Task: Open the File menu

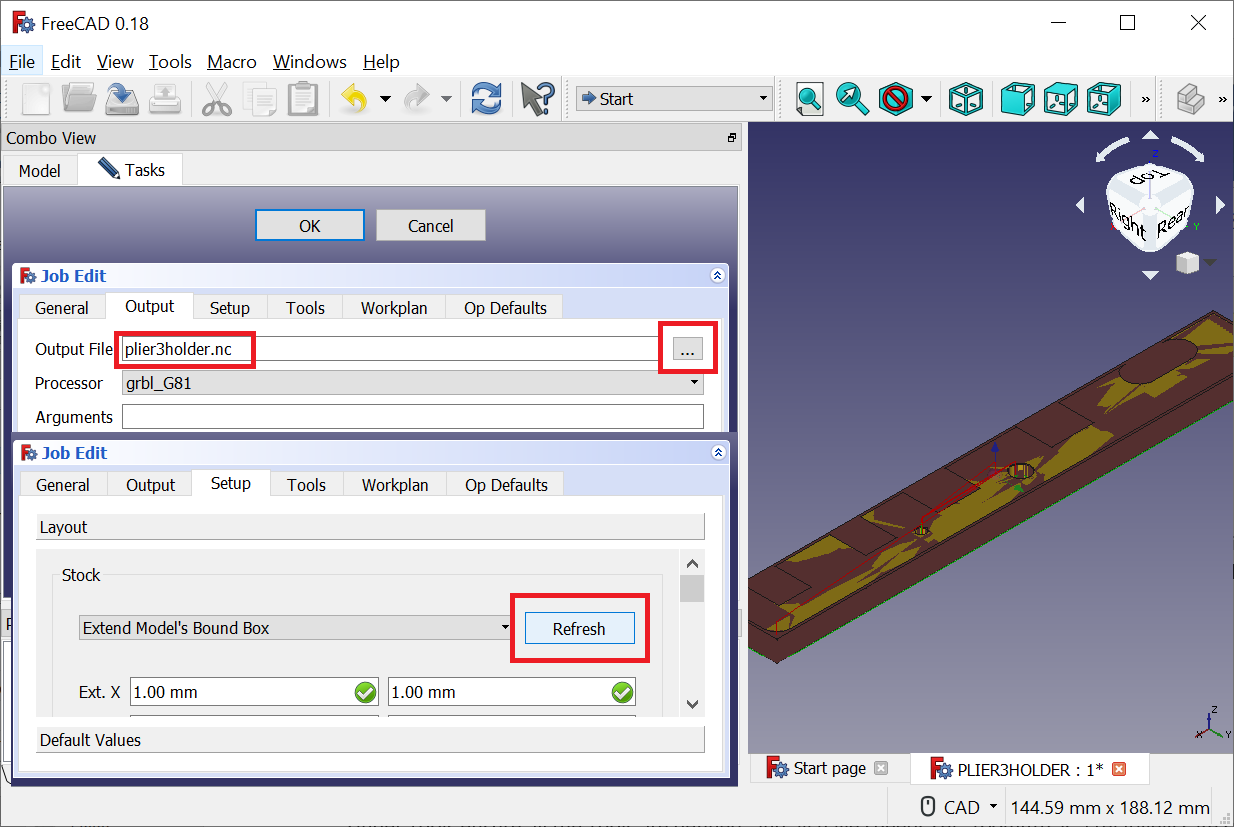Action: [22, 62]
